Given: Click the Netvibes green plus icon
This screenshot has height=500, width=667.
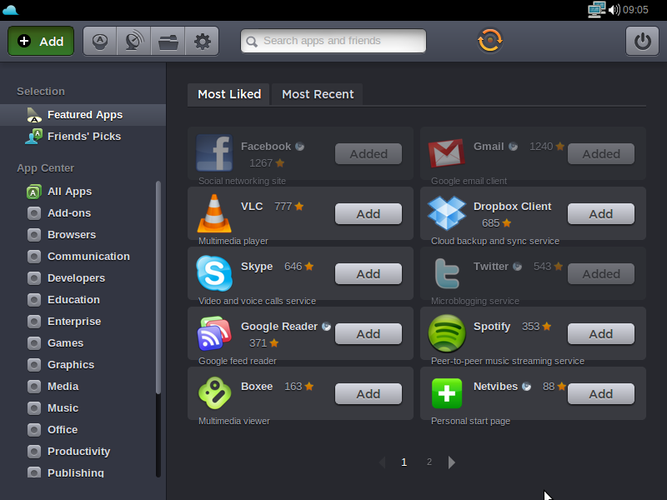Looking at the screenshot, I should tap(447, 393).
